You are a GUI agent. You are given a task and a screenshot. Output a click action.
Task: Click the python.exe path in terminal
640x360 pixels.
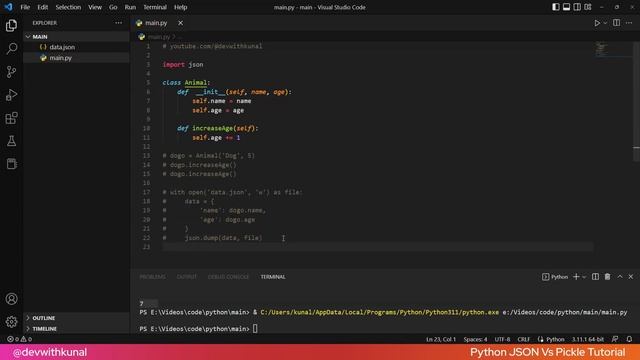point(379,312)
